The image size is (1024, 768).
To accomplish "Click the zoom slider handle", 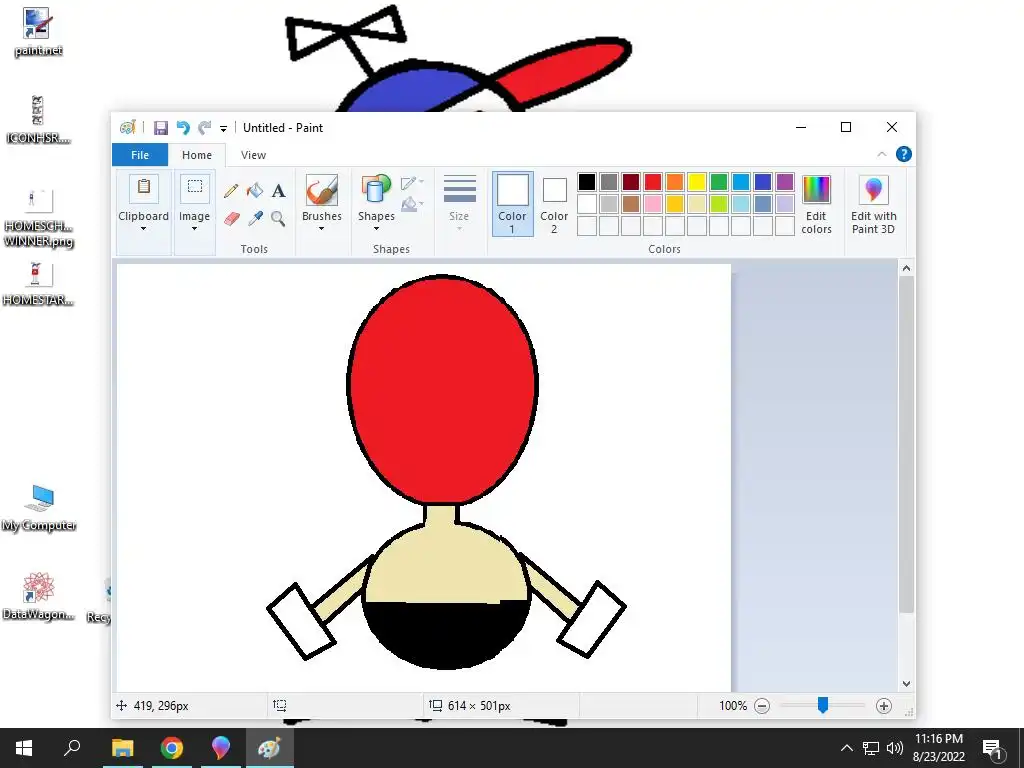I will (823, 705).
